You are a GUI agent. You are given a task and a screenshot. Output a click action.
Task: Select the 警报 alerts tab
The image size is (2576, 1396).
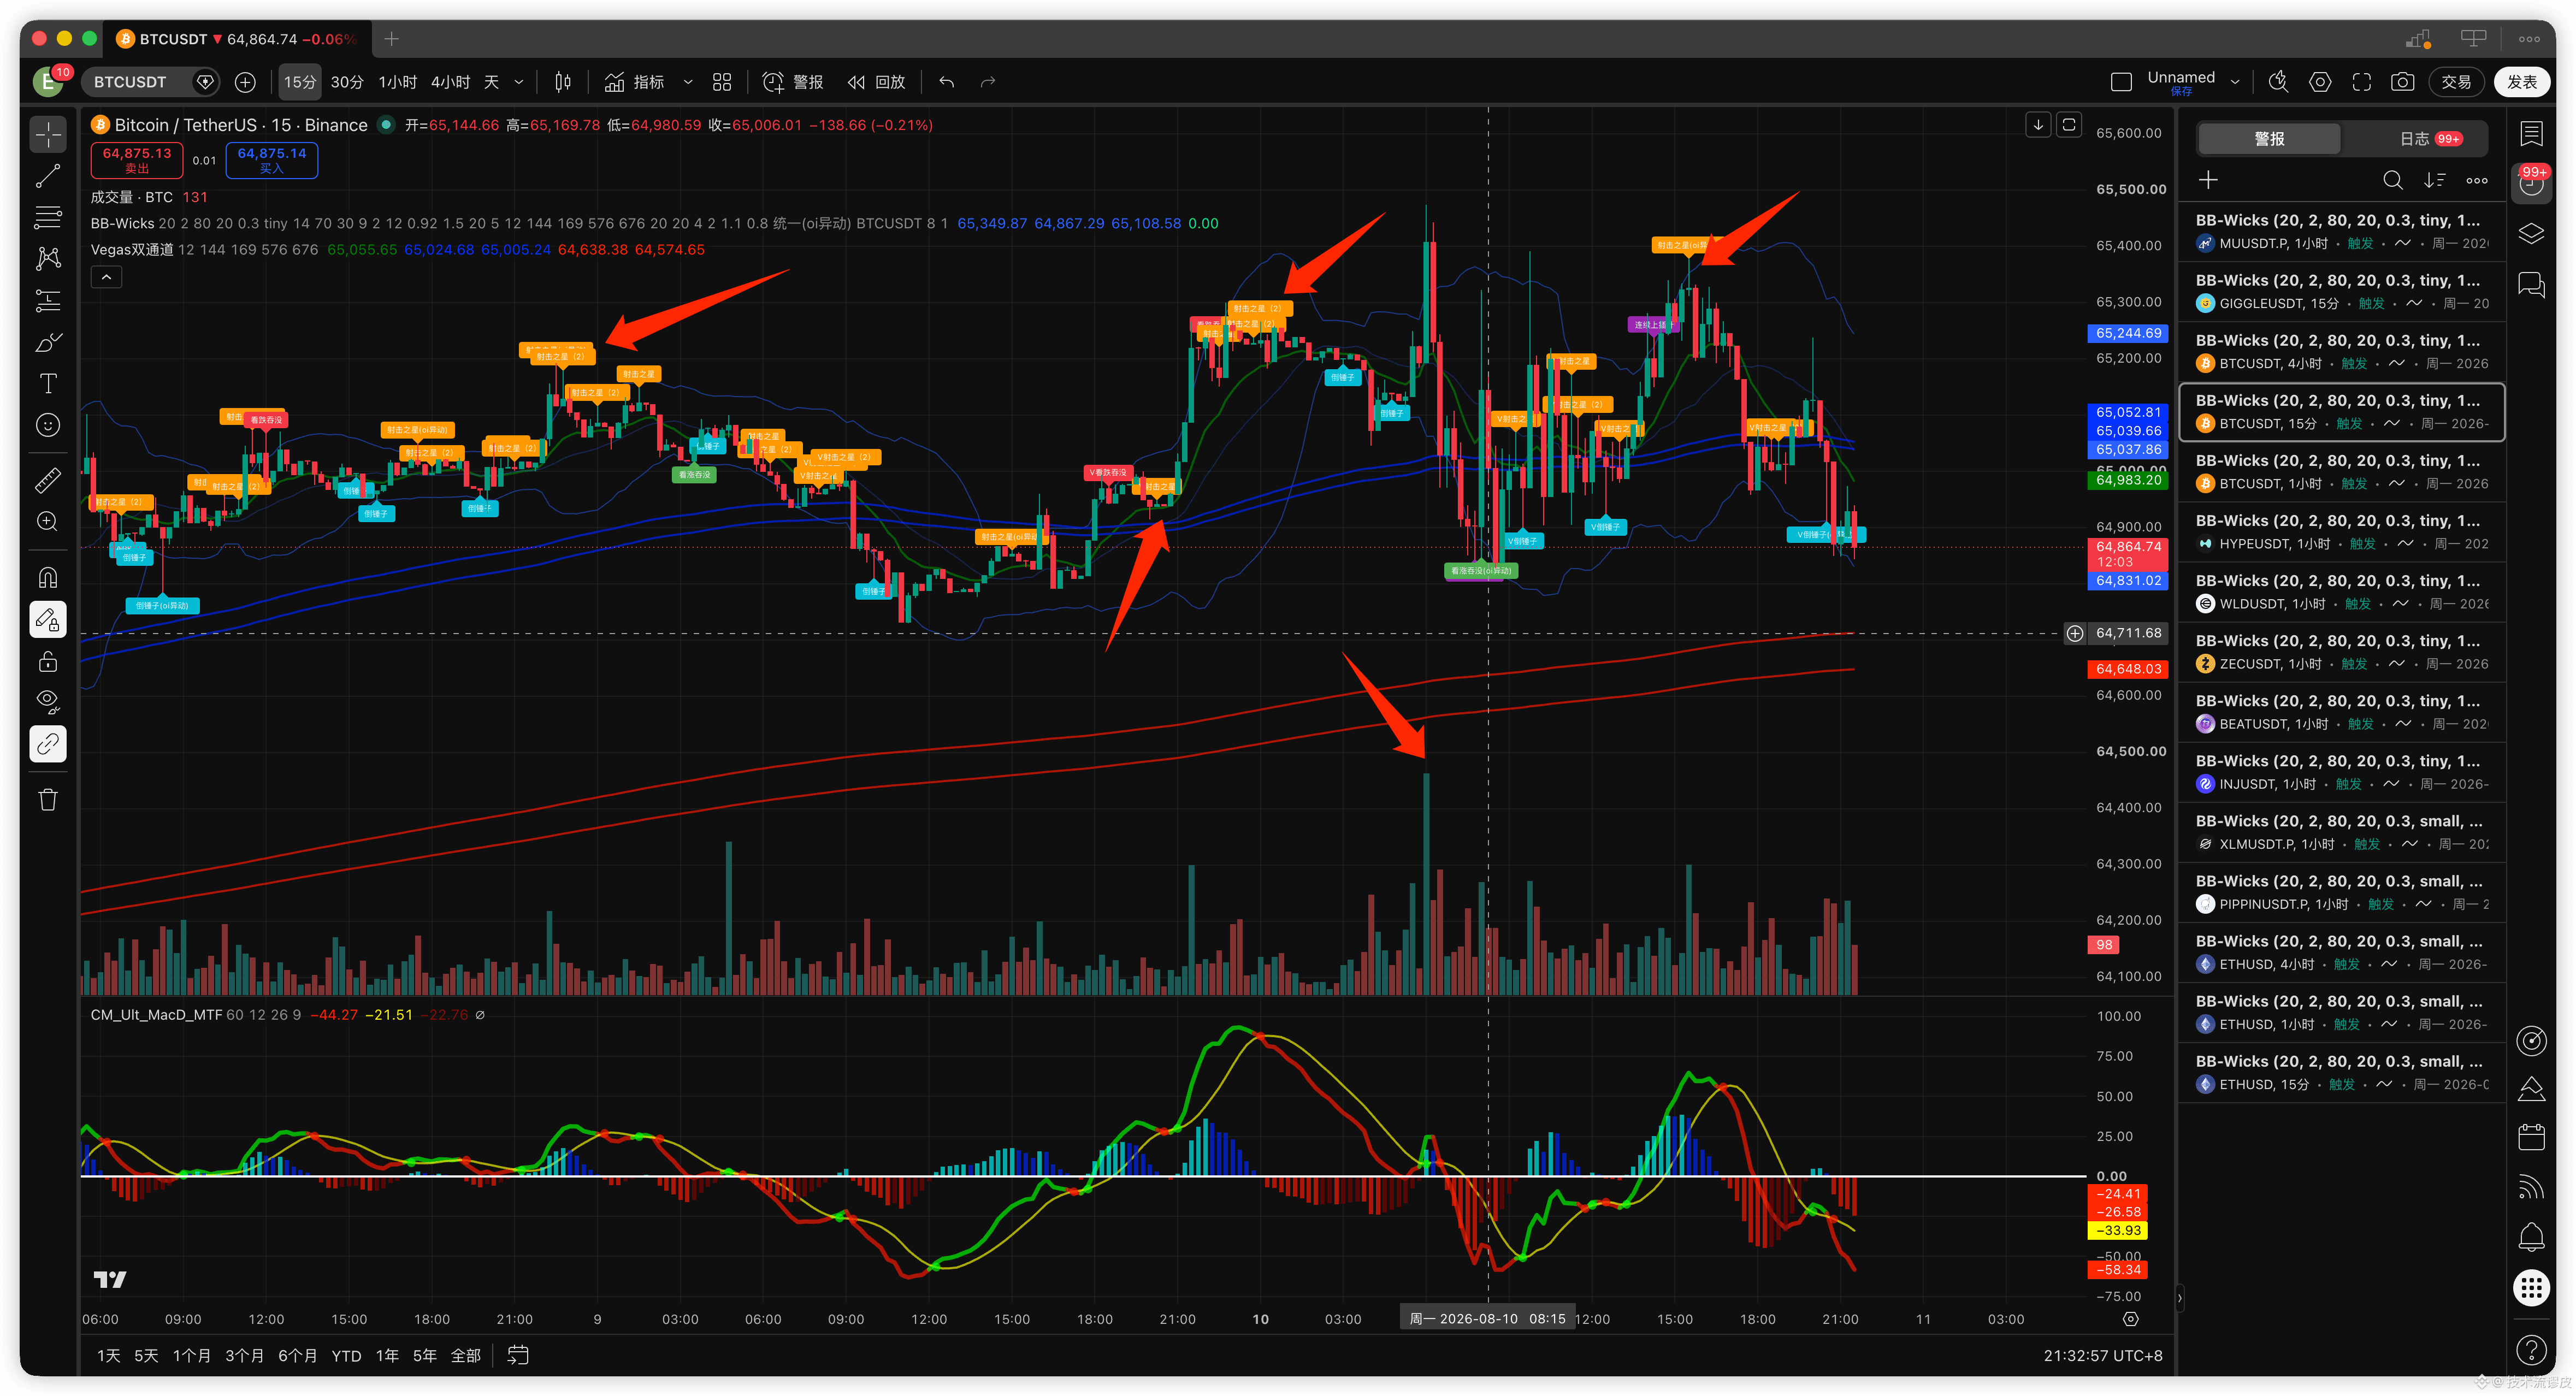pos(2269,139)
